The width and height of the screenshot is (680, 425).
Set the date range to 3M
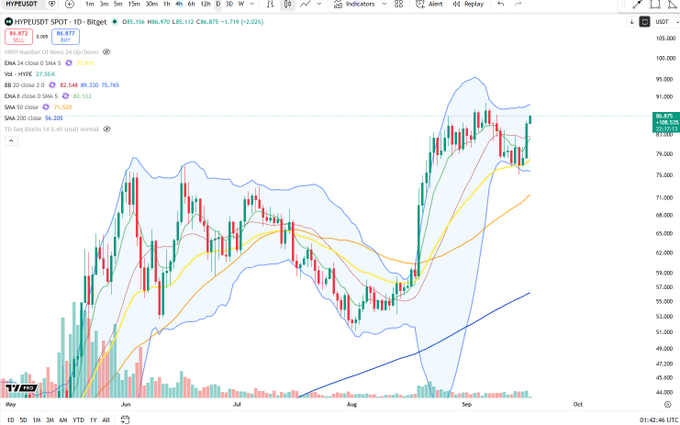click(x=50, y=420)
